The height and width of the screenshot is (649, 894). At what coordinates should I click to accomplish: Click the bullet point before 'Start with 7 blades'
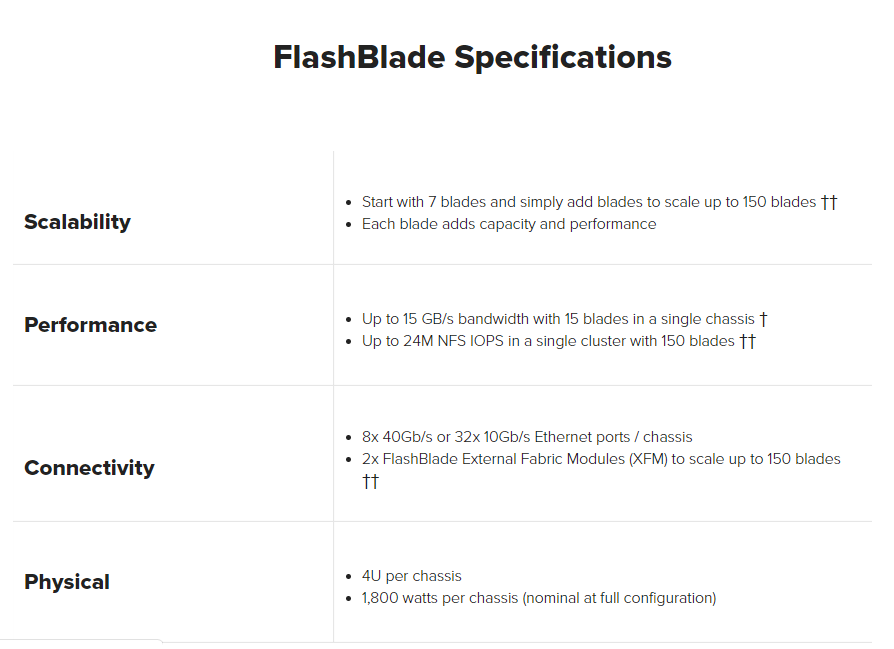[x=347, y=203]
